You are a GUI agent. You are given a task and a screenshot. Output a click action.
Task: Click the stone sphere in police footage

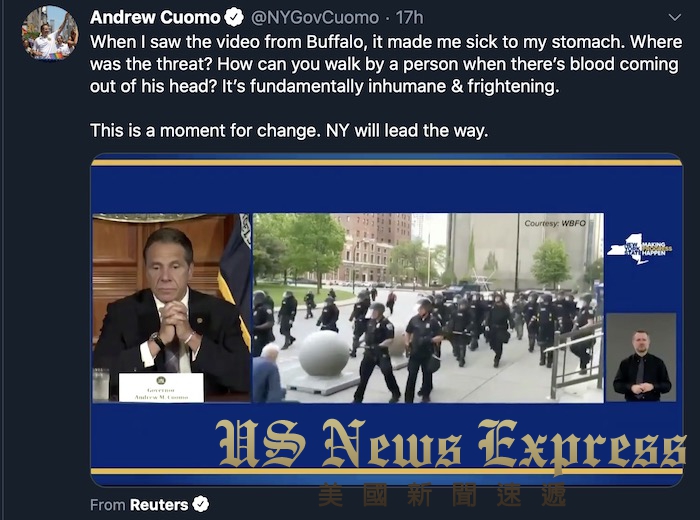tap(324, 354)
